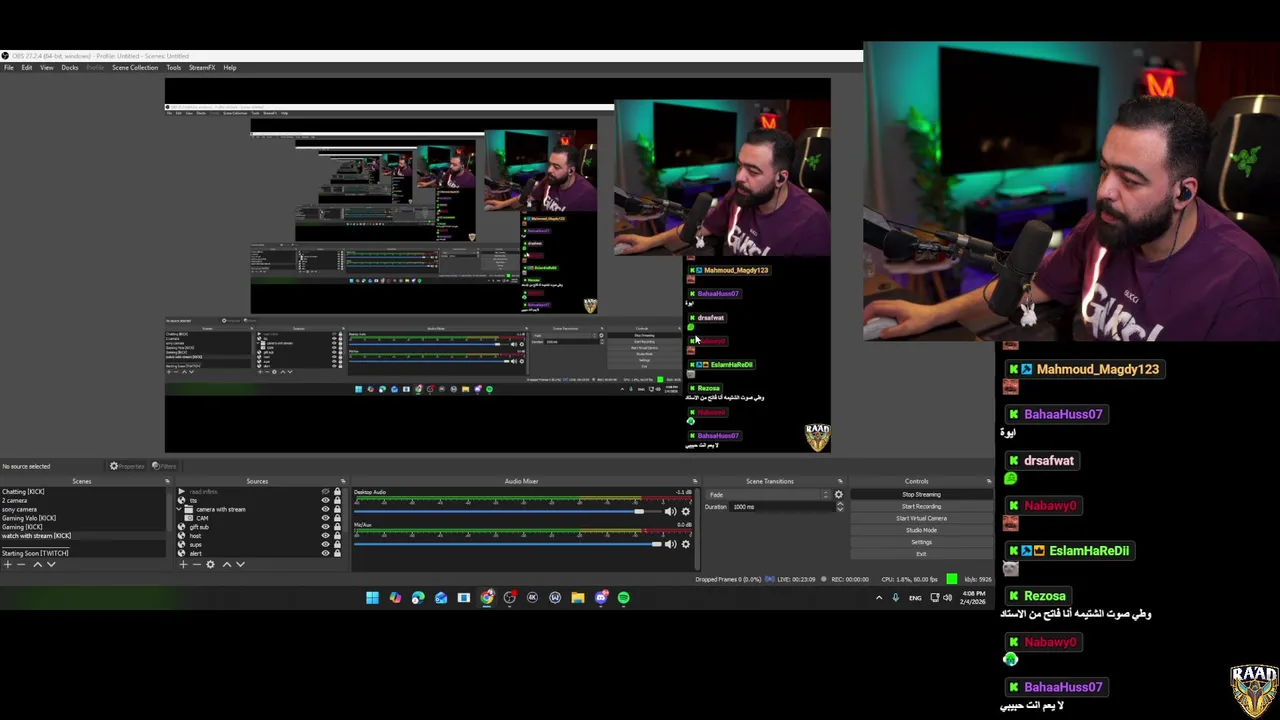This screenshot has width=1280, height=720.
Task: Collapse the camera with stream group
Action: 179,509
